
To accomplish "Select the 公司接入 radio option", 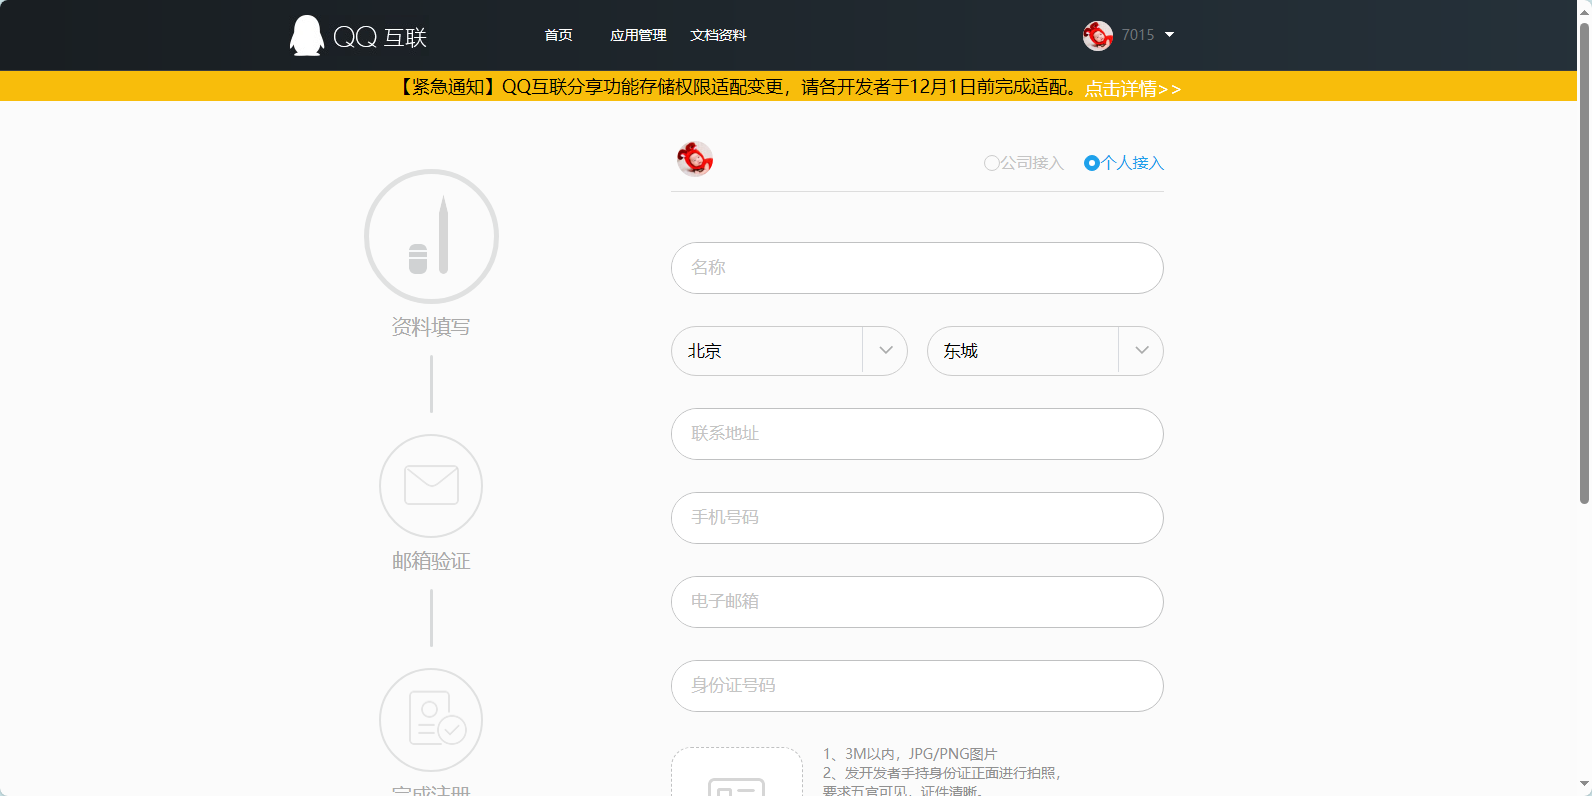I will (992, 163).
